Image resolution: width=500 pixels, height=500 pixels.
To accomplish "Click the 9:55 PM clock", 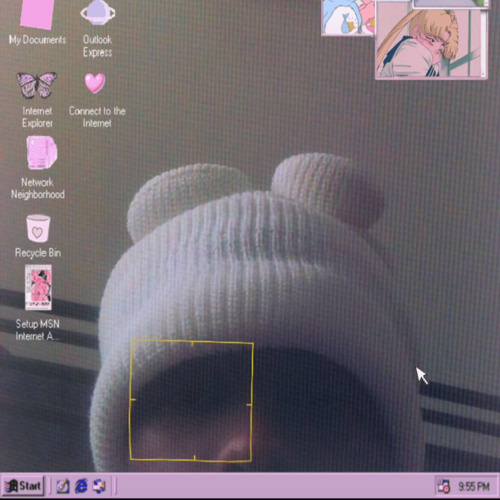I will click(x=473, y=487).
